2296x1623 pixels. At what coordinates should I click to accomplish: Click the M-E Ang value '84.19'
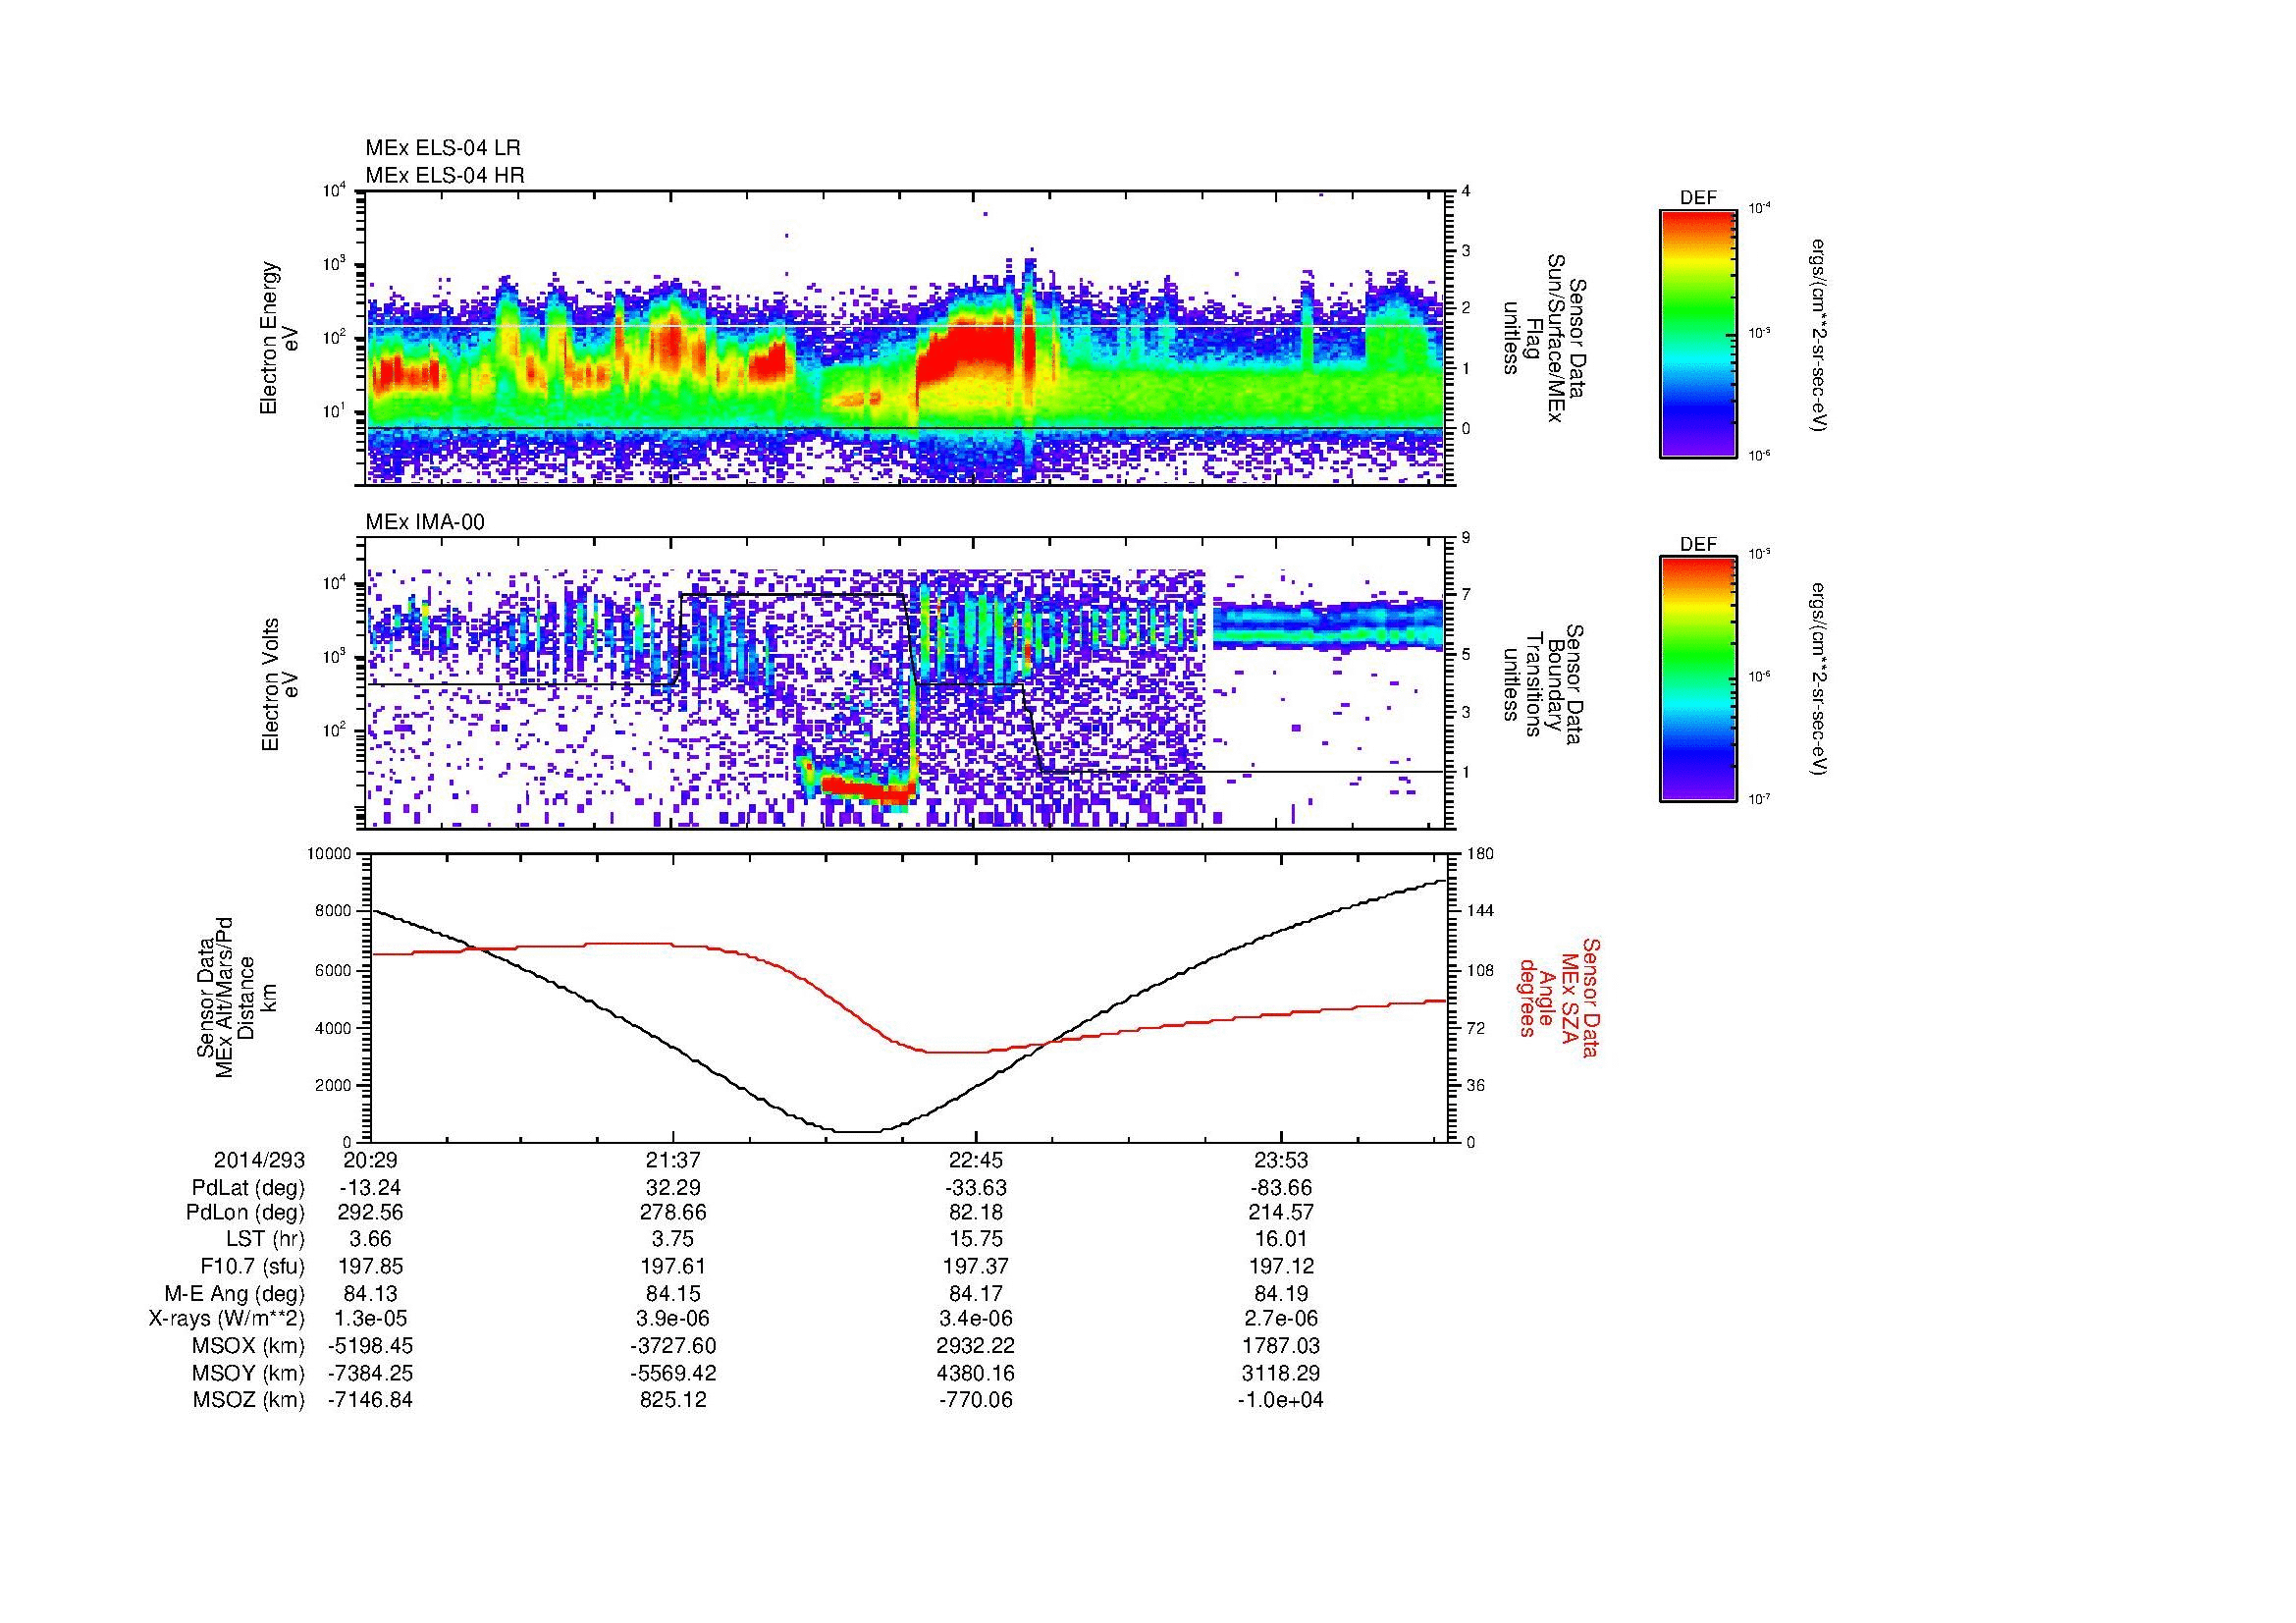(x=1281, y=1294)
